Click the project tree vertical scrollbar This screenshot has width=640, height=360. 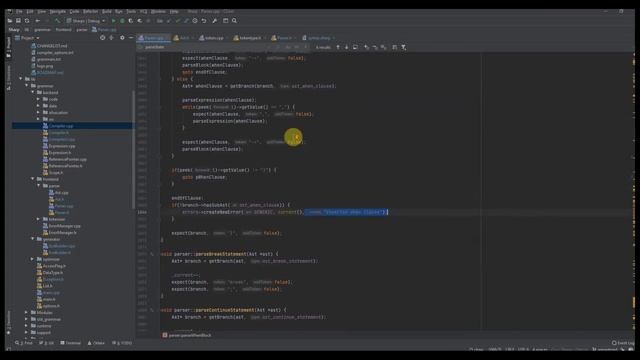133,149
